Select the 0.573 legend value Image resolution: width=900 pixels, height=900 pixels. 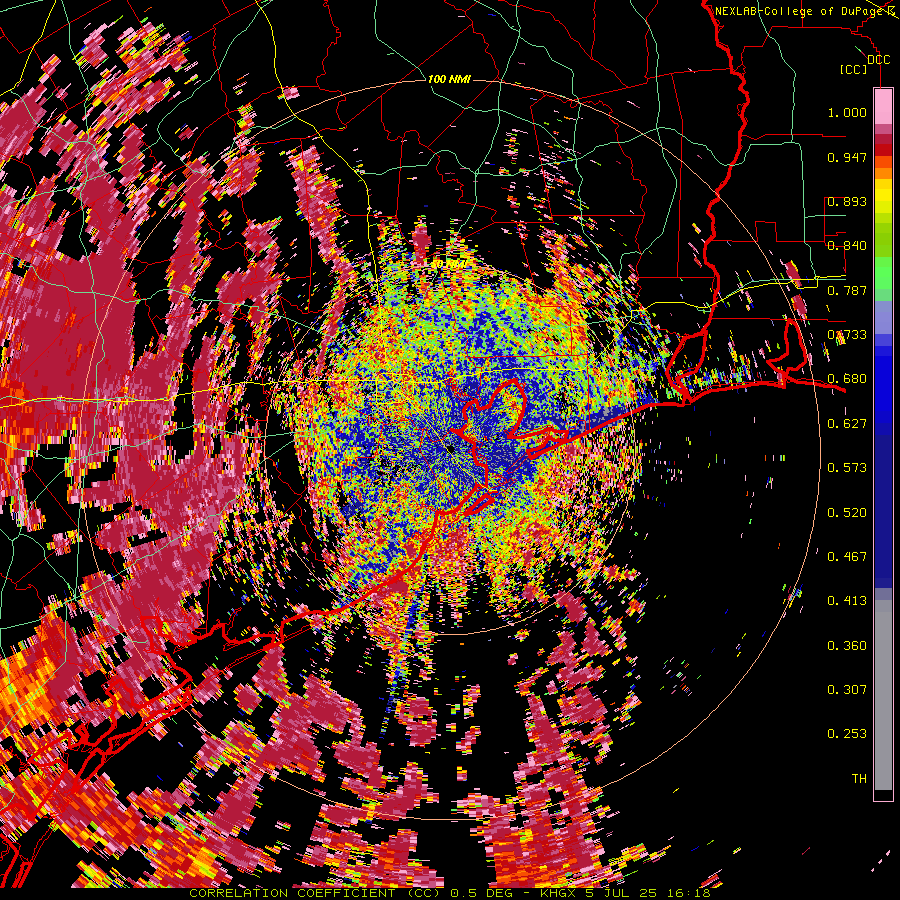click(x=847, y=468)
